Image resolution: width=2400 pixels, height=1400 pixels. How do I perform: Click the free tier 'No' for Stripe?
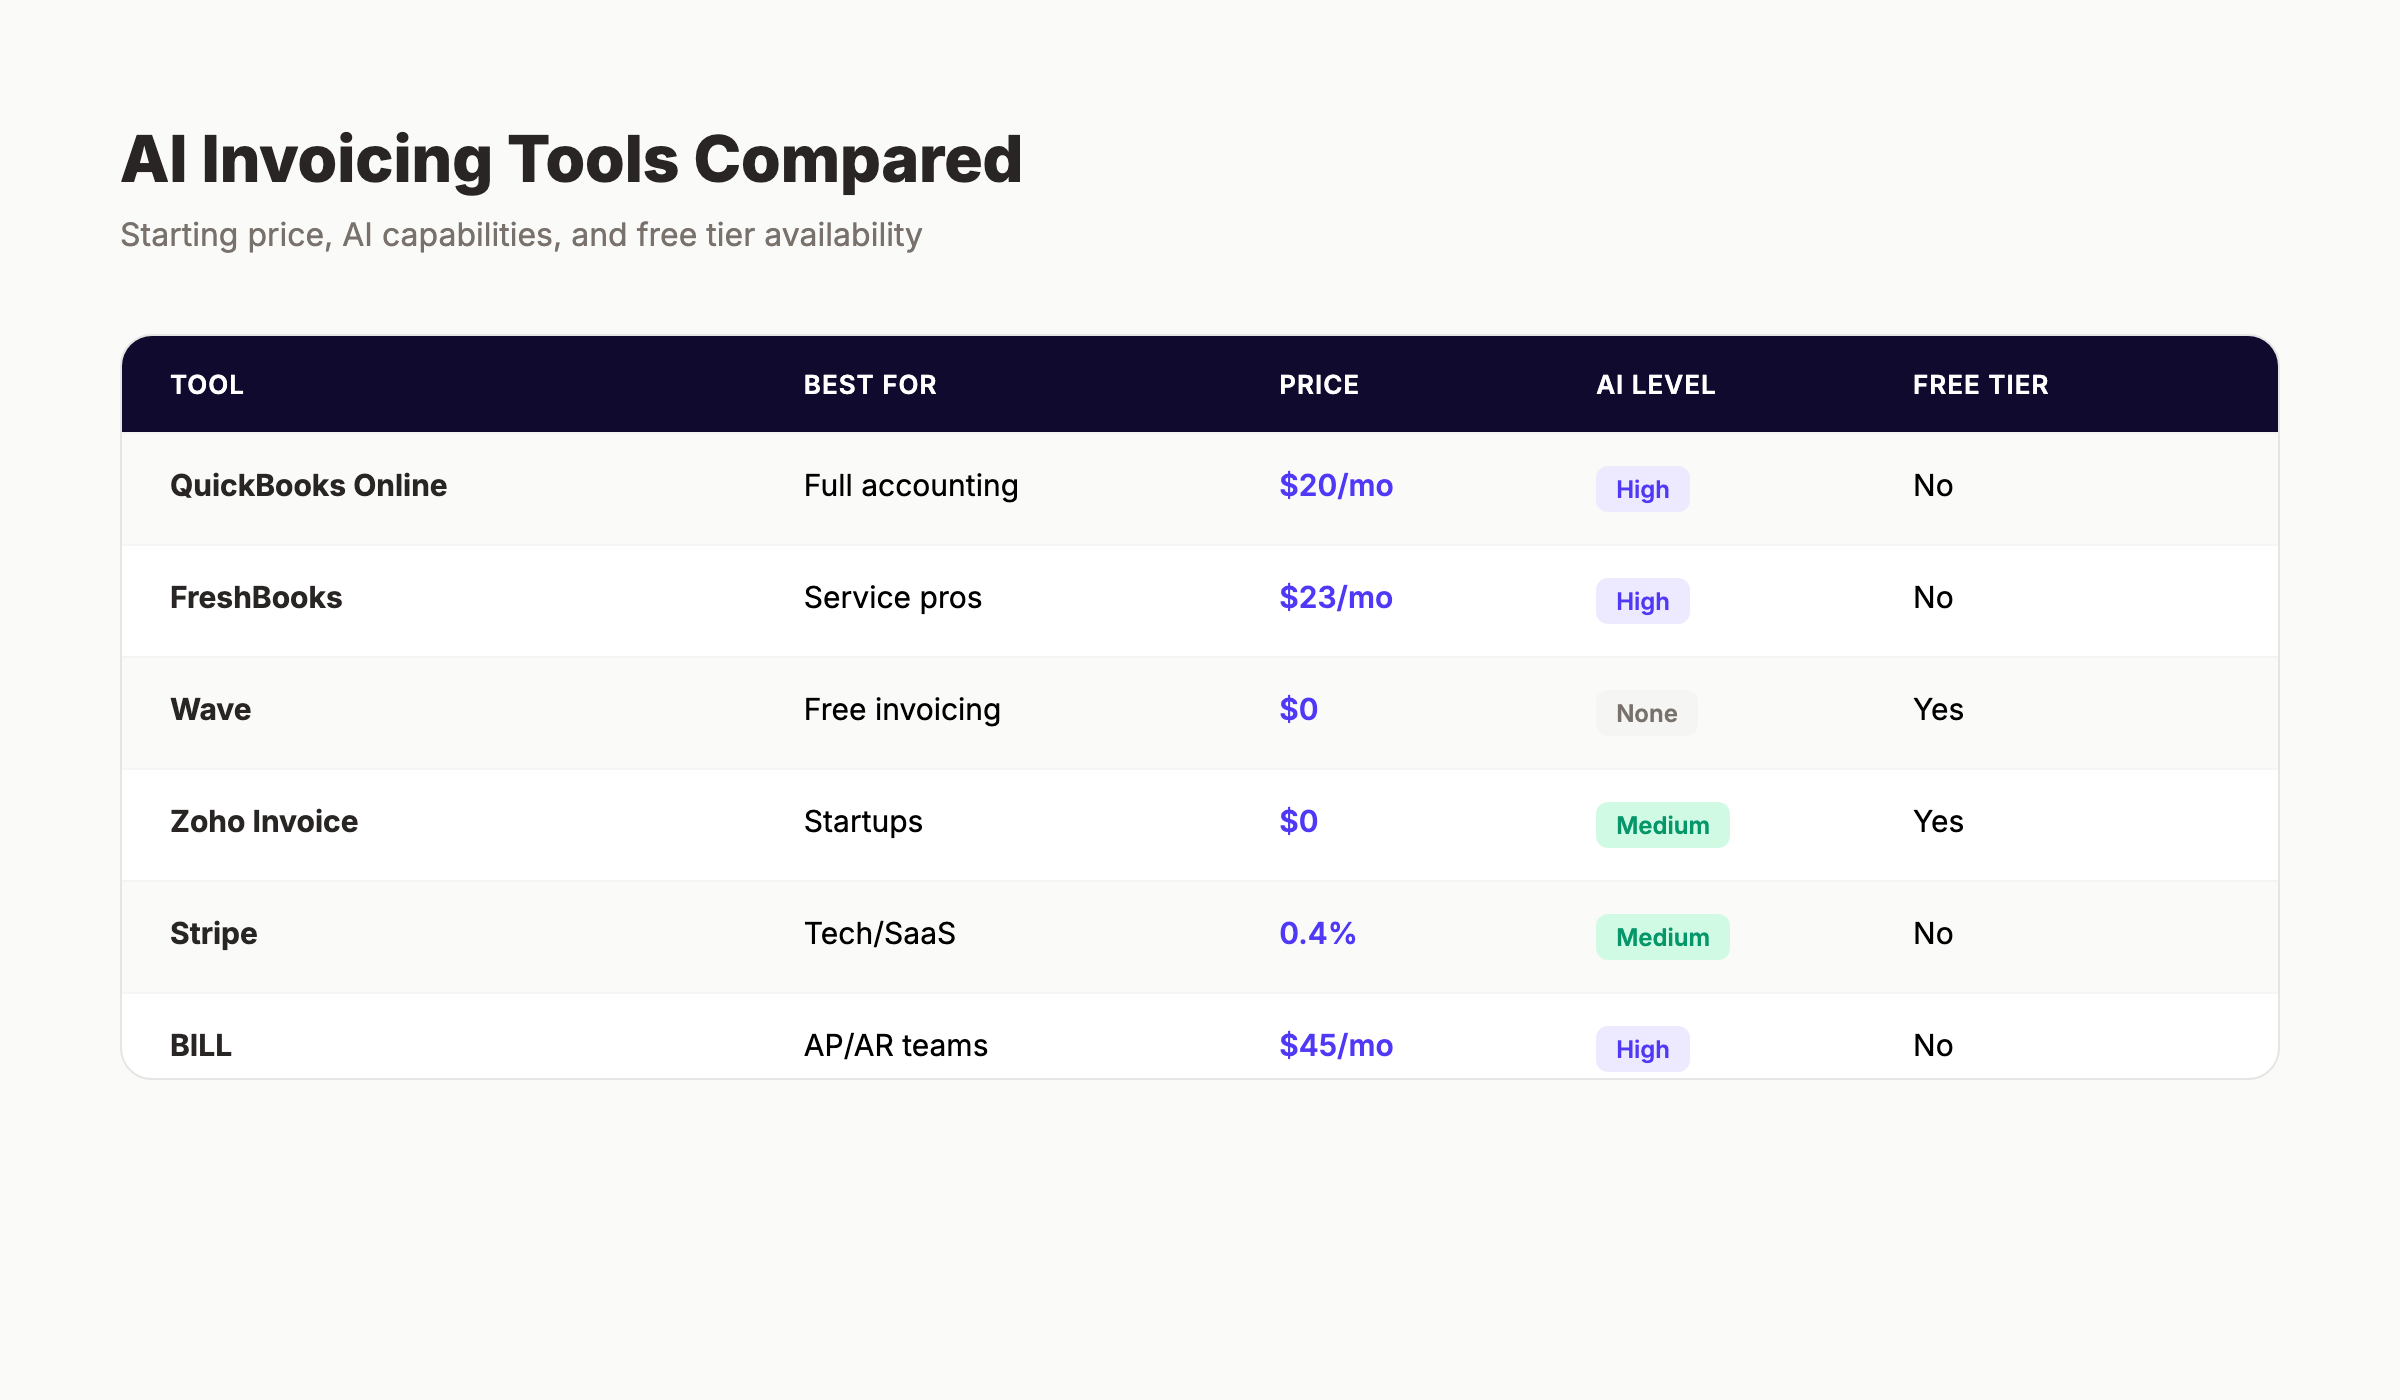(x=1933, y=934)
